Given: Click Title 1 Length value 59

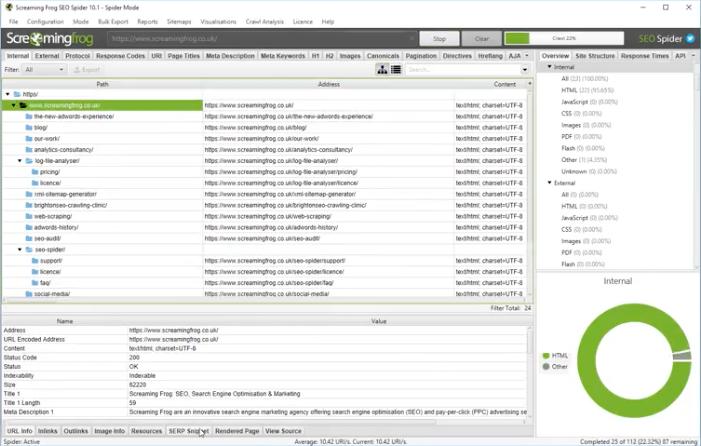Looking at the screenshot, I should point(132,403).
